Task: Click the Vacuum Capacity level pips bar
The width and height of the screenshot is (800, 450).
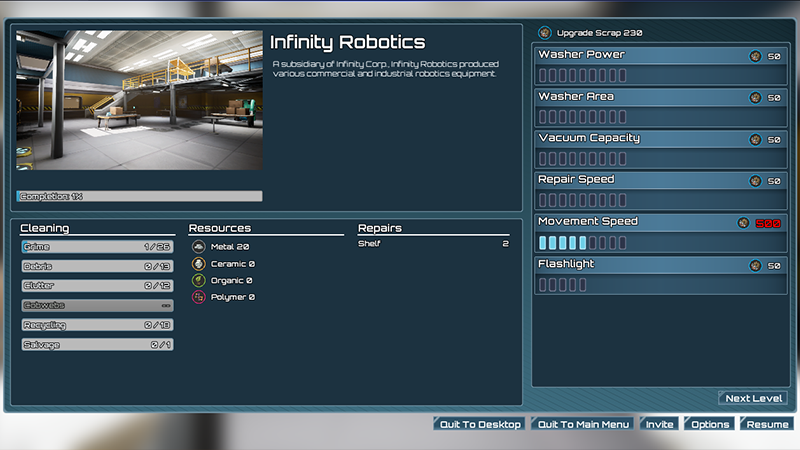Action: [582, 159]
